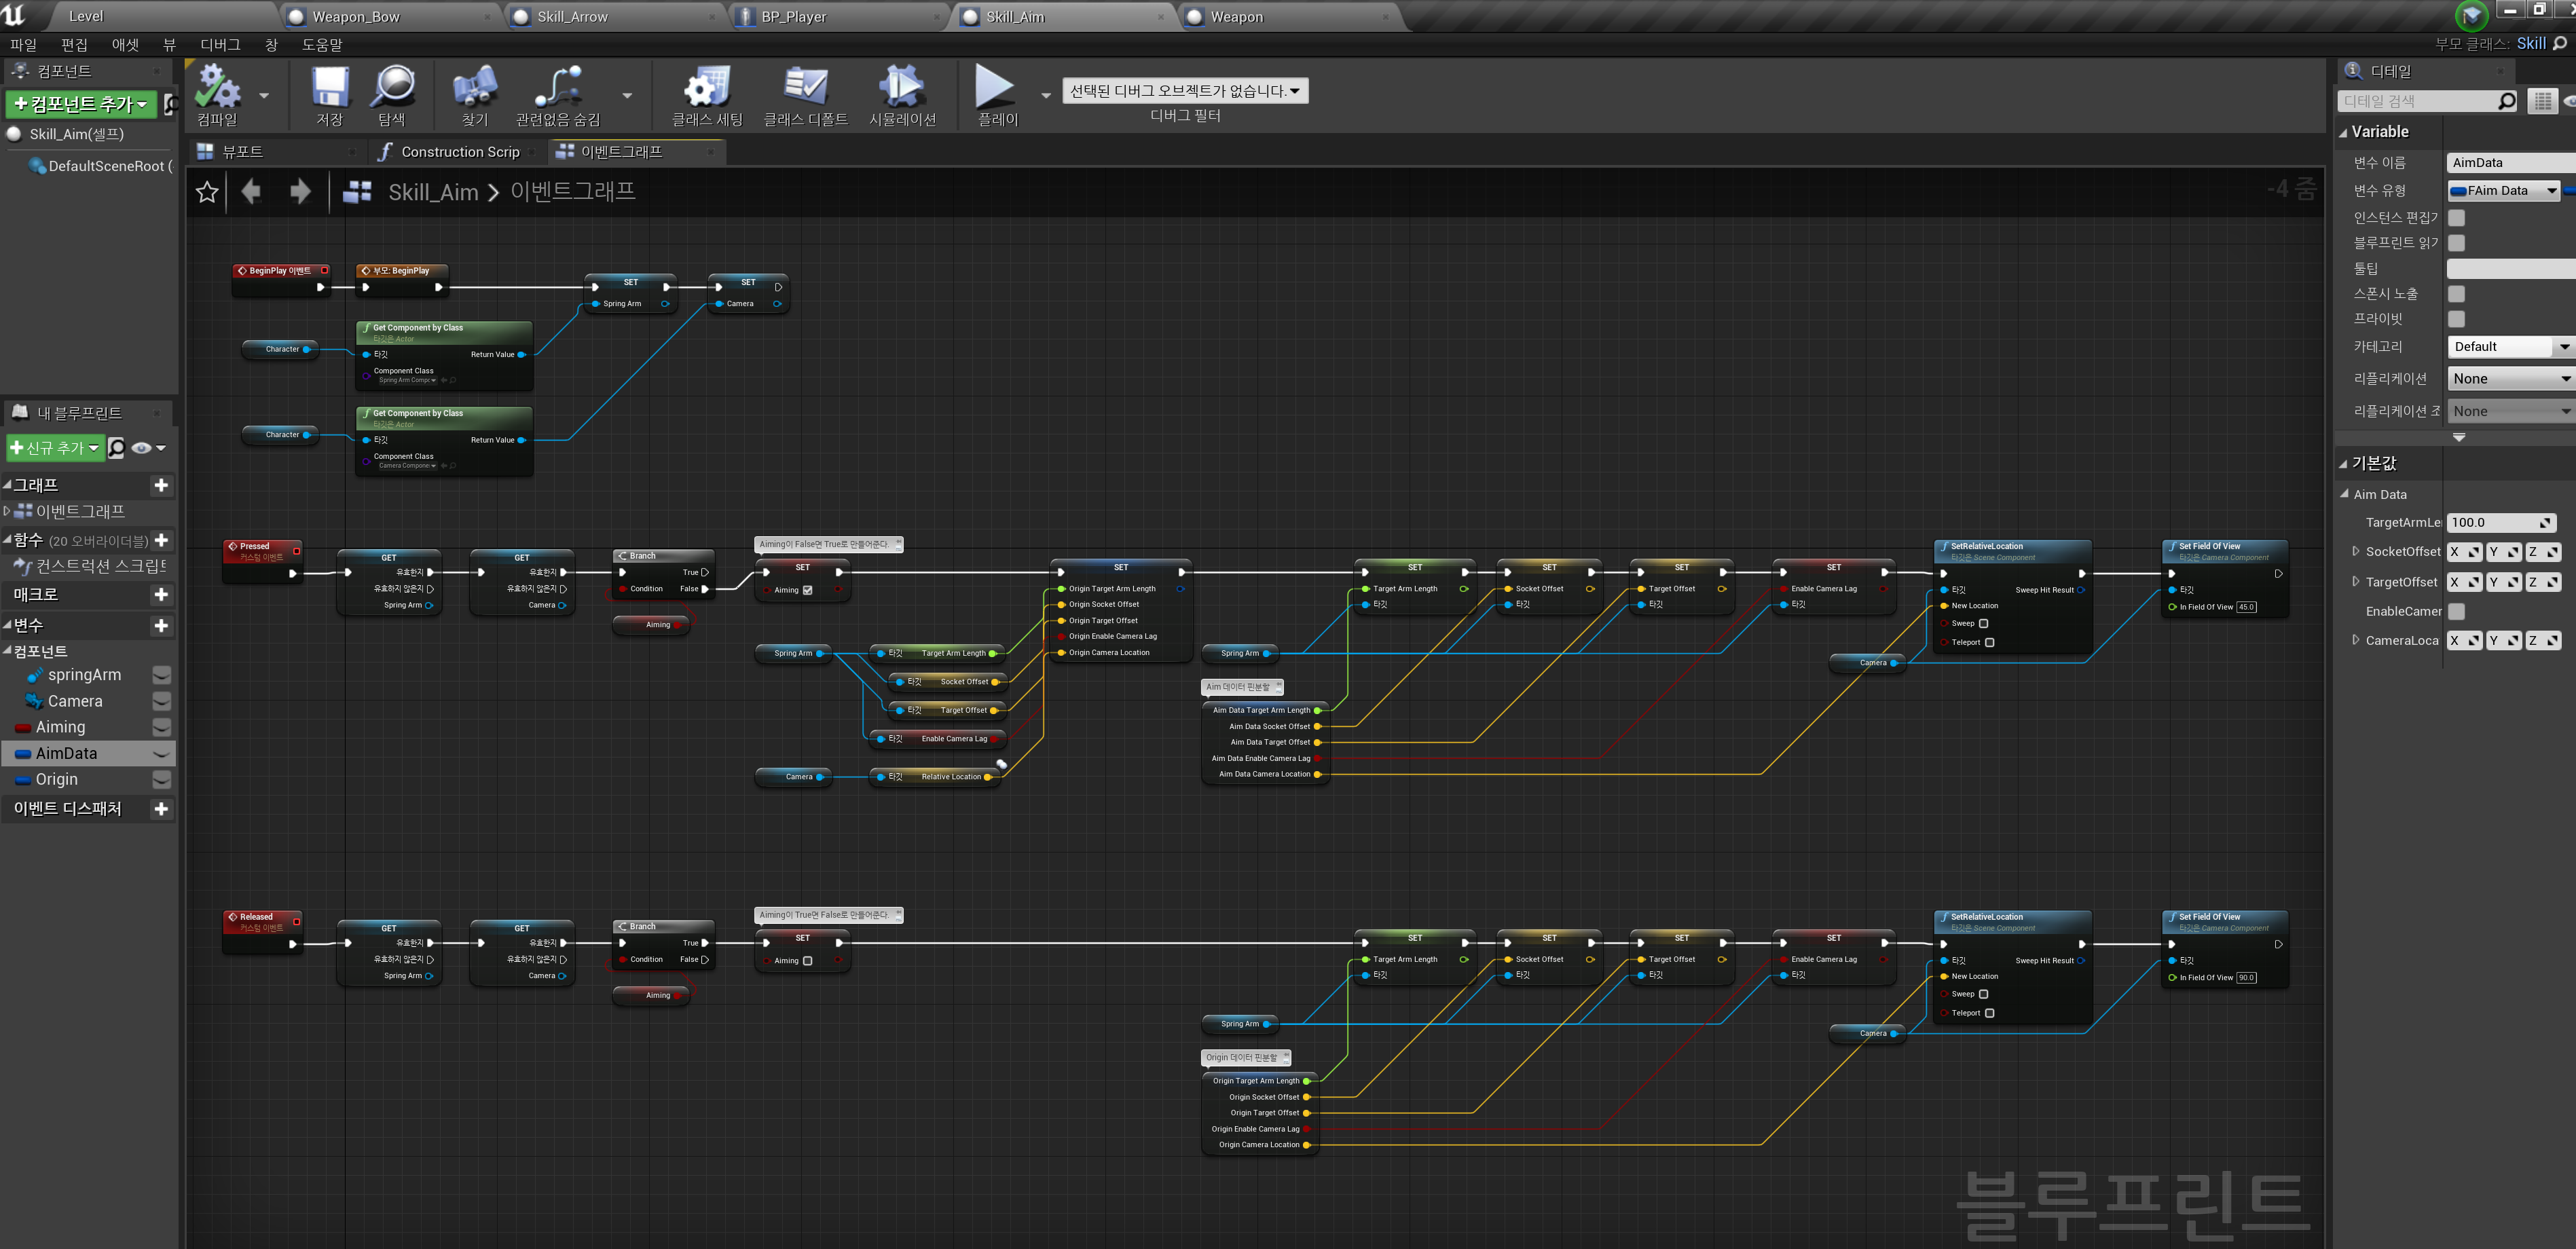Image resolution: width=2576 pixels, height=1249 pixels.
Task: Click the Save (저장) toolbar icon
Action: (330, 87)
